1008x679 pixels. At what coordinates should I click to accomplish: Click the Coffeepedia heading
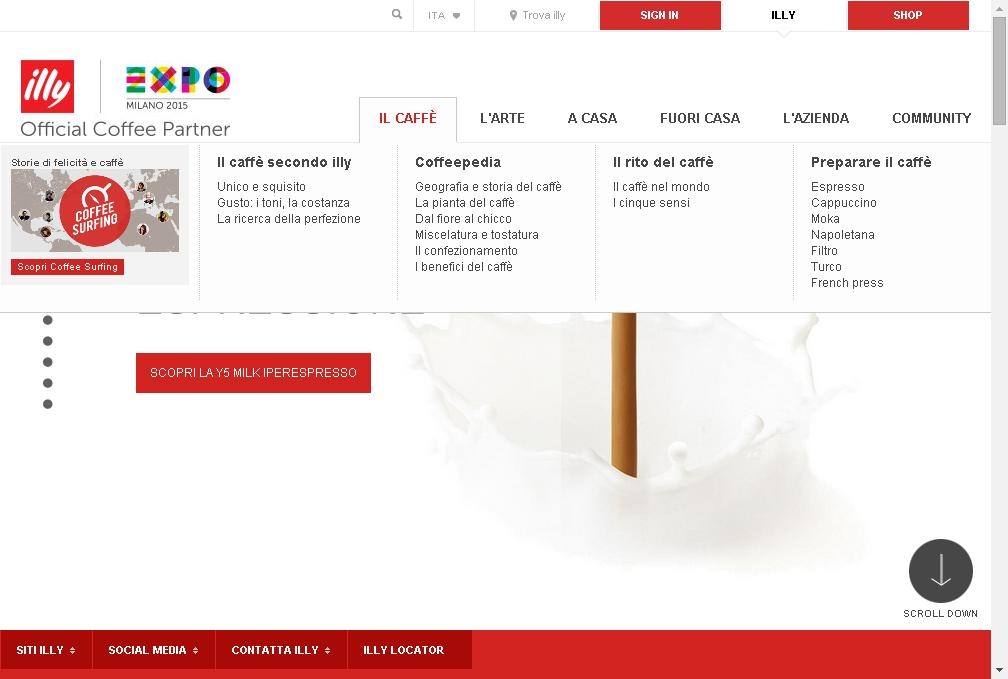coord(458,163)
